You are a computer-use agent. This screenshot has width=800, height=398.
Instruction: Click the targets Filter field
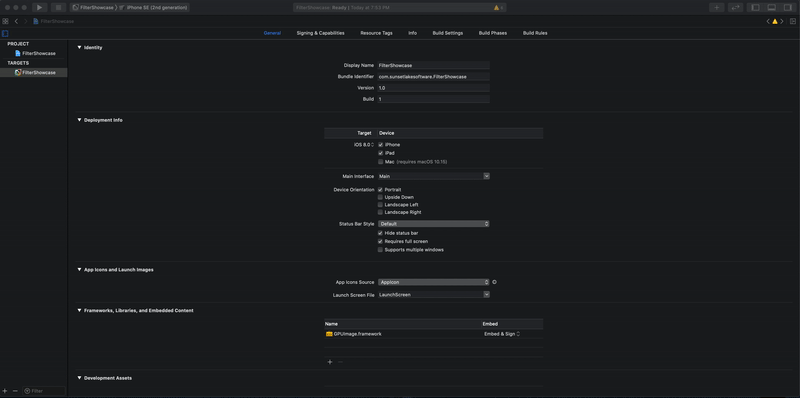44,391
